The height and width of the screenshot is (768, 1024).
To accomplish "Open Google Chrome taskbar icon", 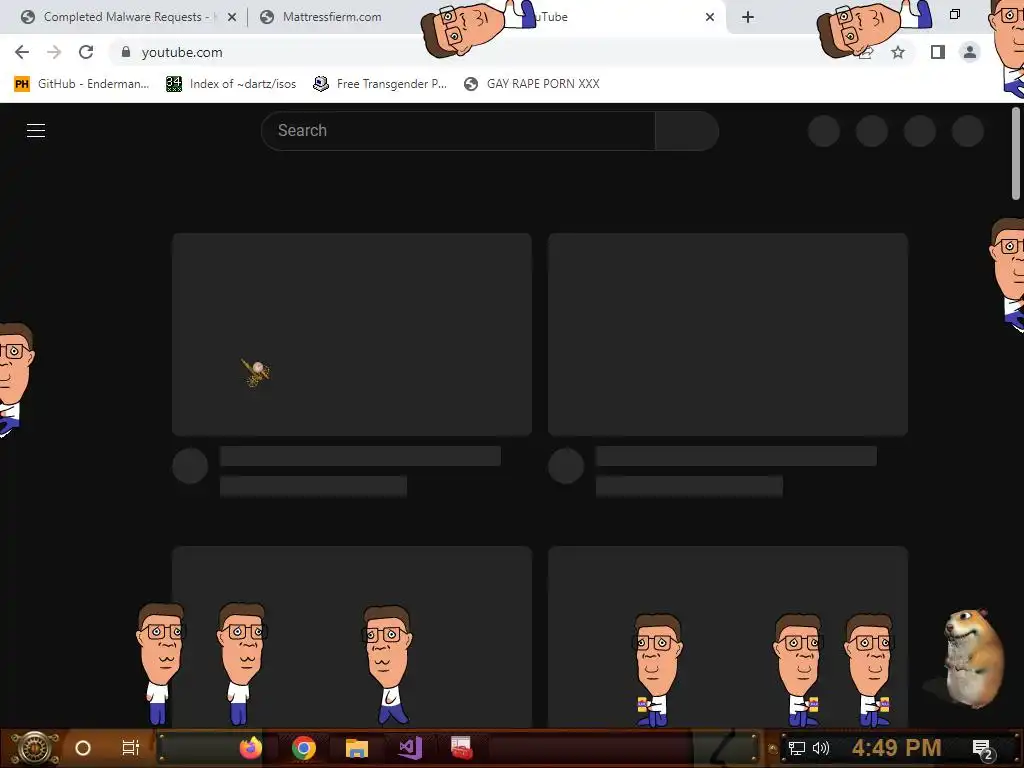I will click(x=304, y=748).
